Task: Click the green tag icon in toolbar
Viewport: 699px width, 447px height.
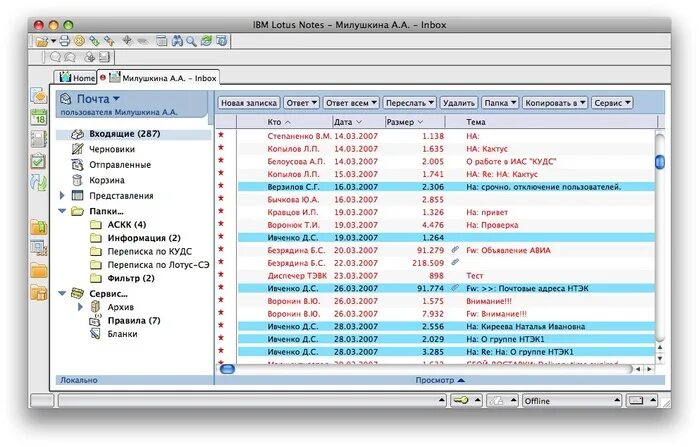Action: 95,41
